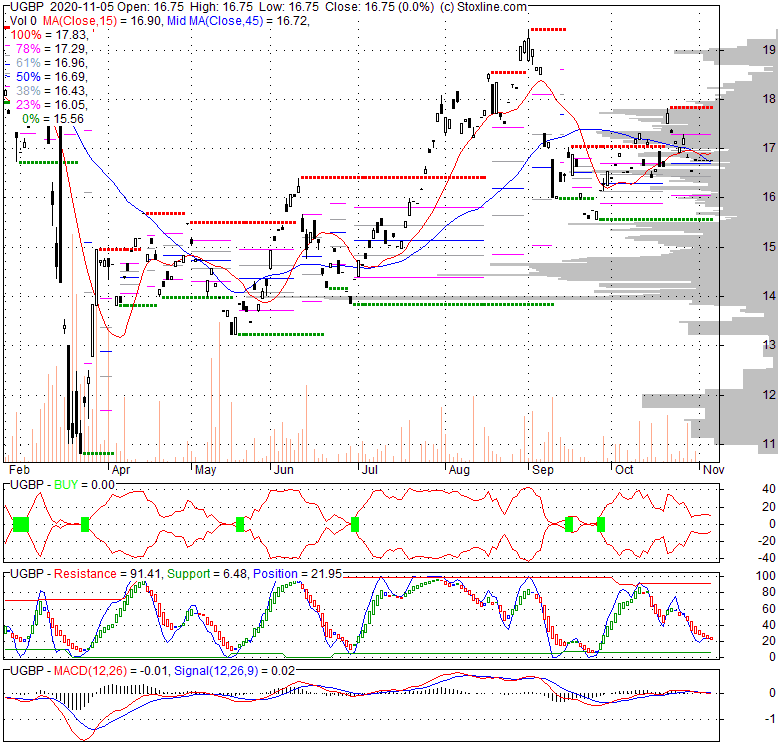The image size is (780, 745).
Task: Click the Vol 0 label
Action: (x=23, y=21)
